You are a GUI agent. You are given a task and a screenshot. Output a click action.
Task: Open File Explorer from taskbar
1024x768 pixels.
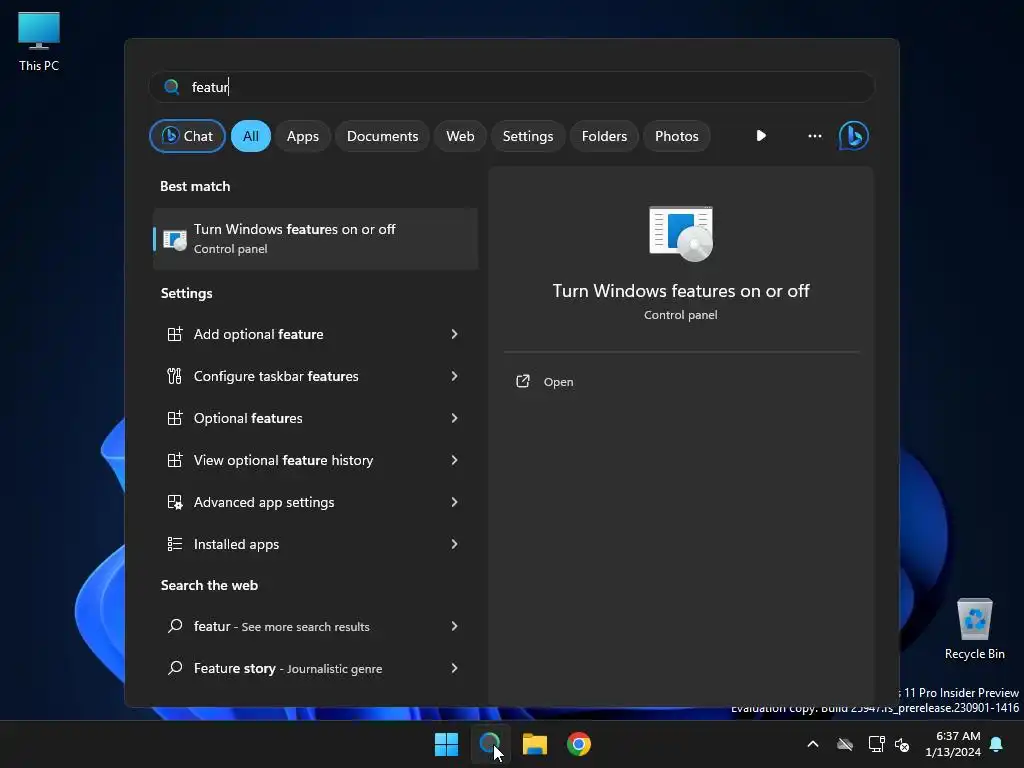534,744
